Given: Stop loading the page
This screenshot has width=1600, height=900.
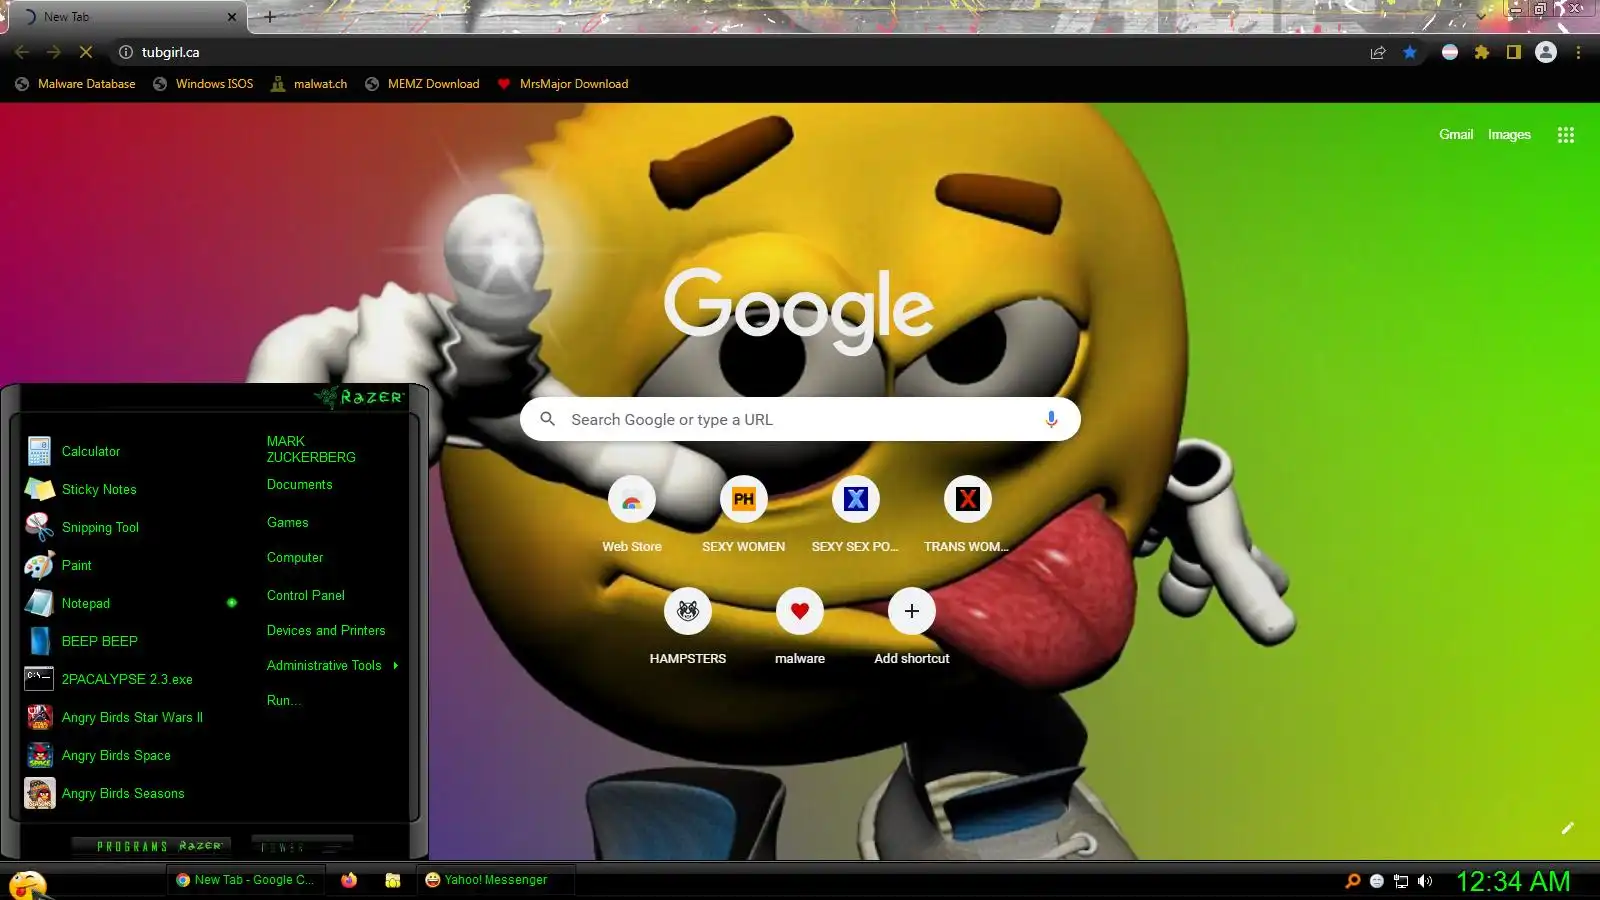Looking at the screenshot, I should click(86, 52).
